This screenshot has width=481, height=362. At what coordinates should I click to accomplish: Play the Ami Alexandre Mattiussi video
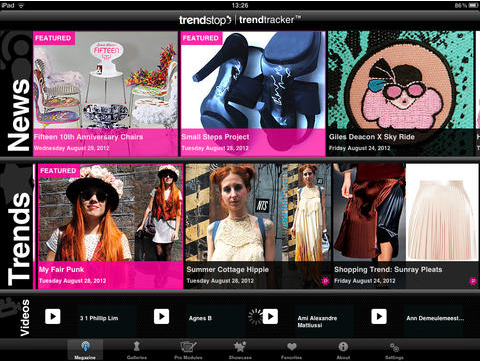point(270,316)
